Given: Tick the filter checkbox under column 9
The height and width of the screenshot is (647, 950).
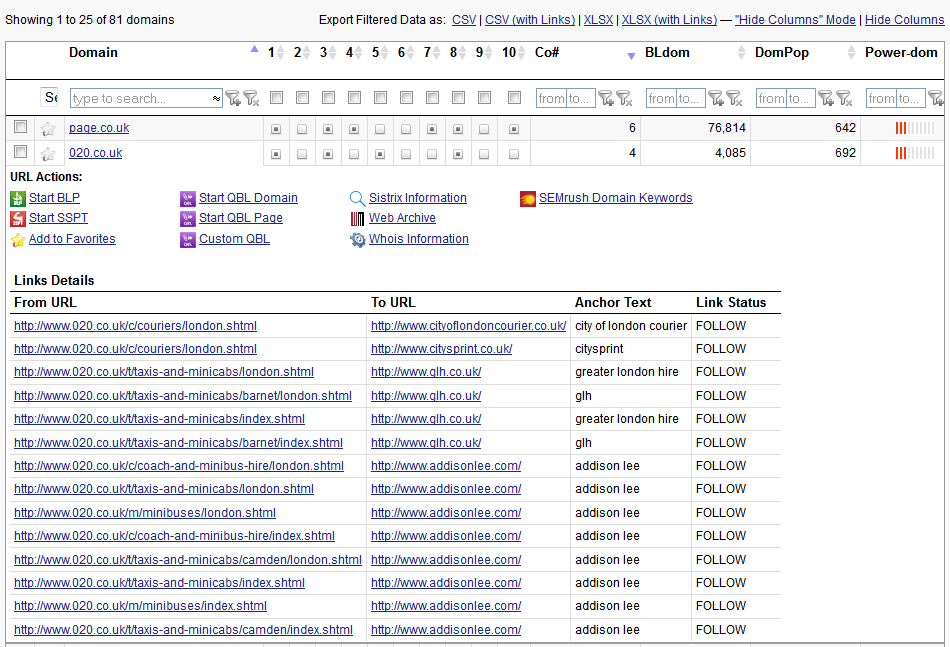Looking at the screenshot, I should click(x=485, y=98).
